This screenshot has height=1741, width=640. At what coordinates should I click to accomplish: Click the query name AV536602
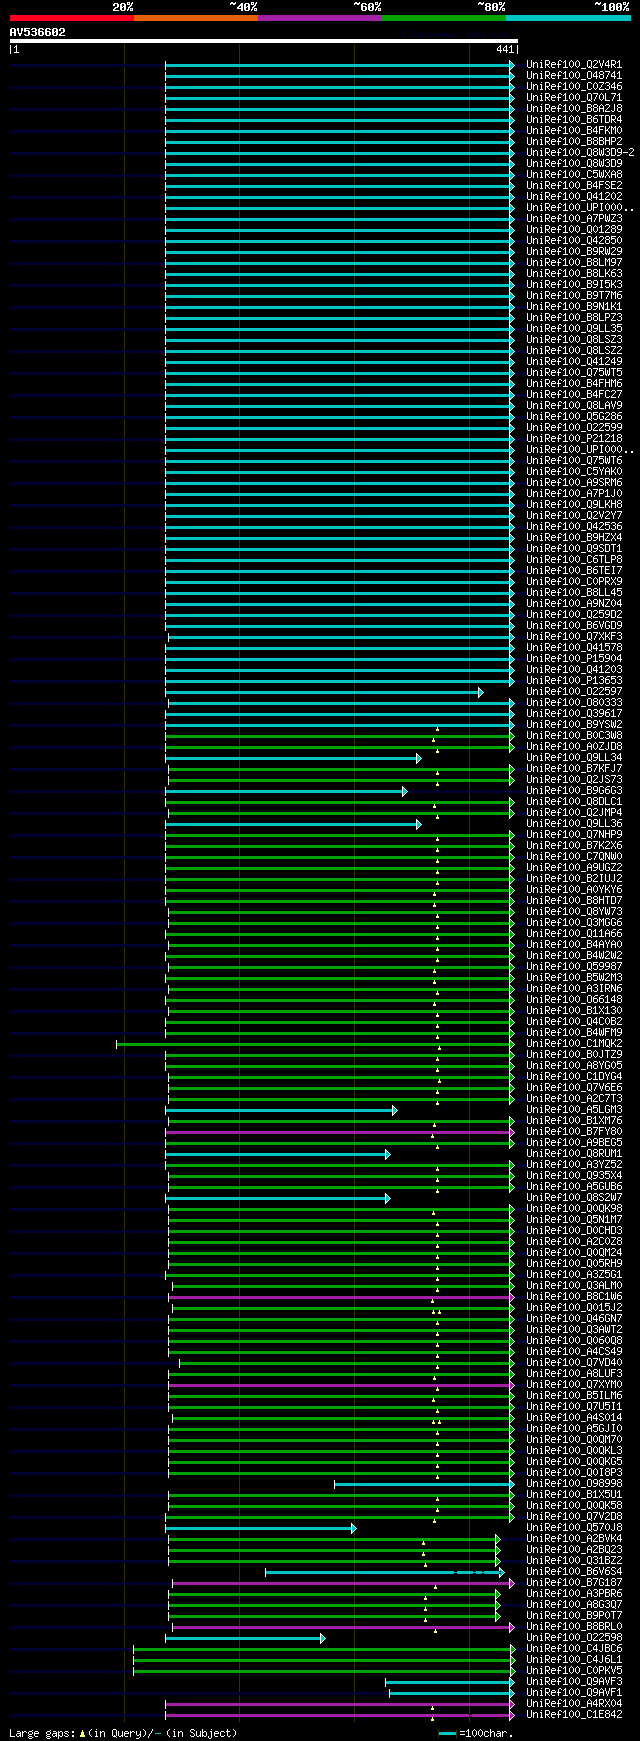point(38,32)
